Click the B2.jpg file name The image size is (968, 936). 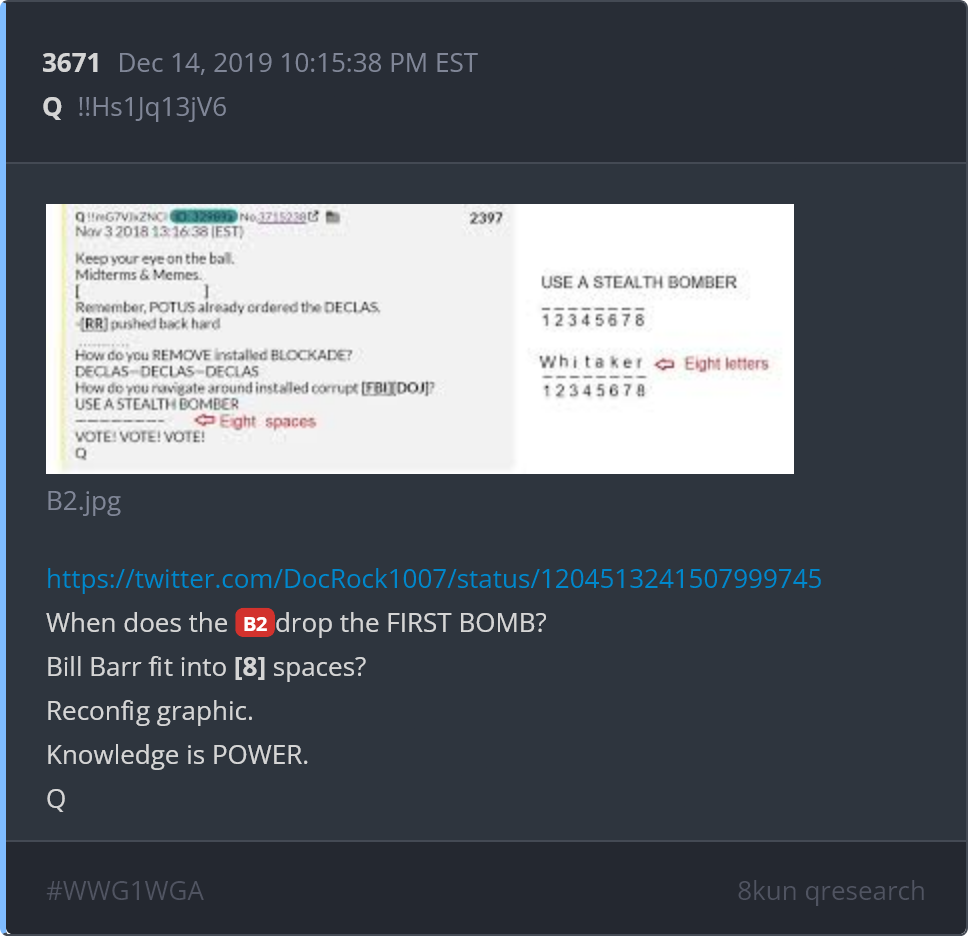(x=84, y=501)
